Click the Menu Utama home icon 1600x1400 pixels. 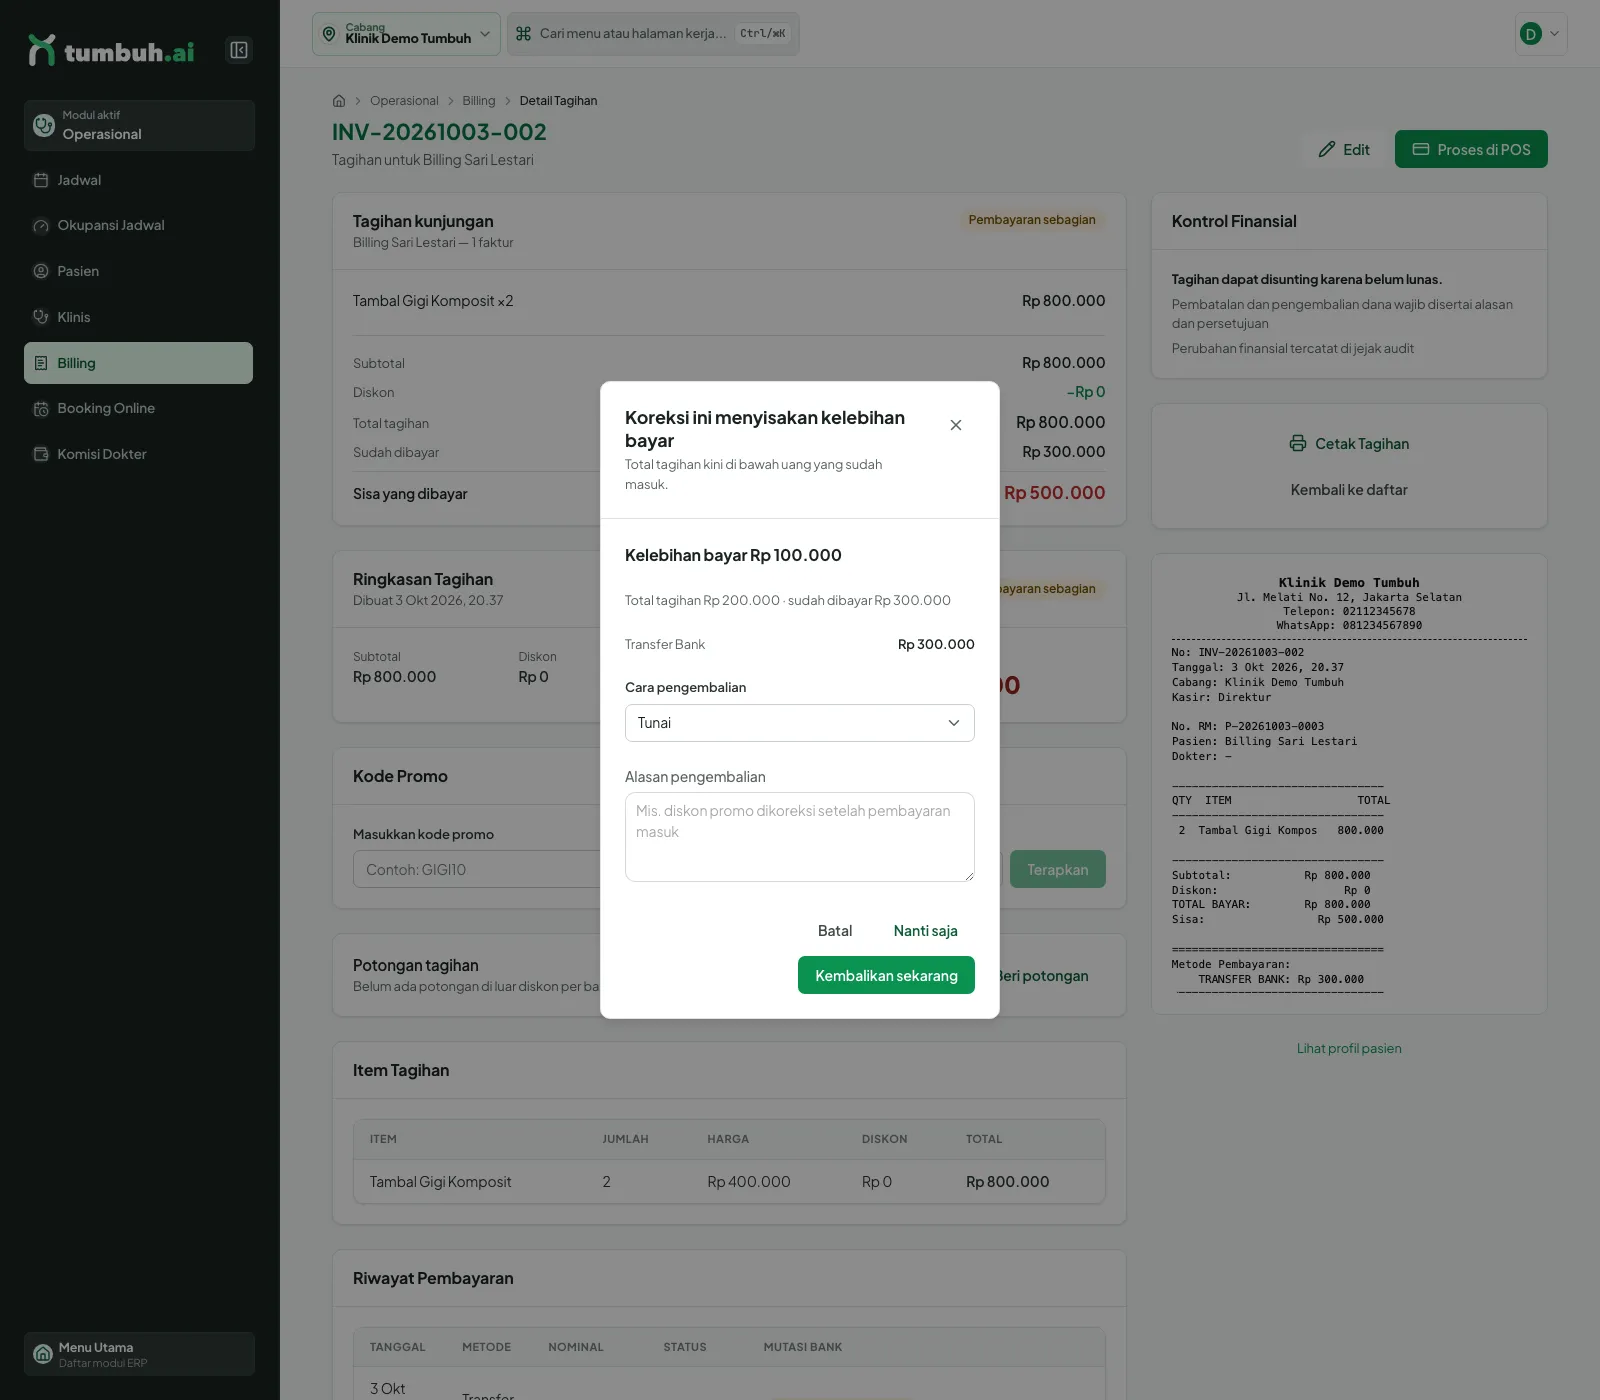(x=43, y=1354)
